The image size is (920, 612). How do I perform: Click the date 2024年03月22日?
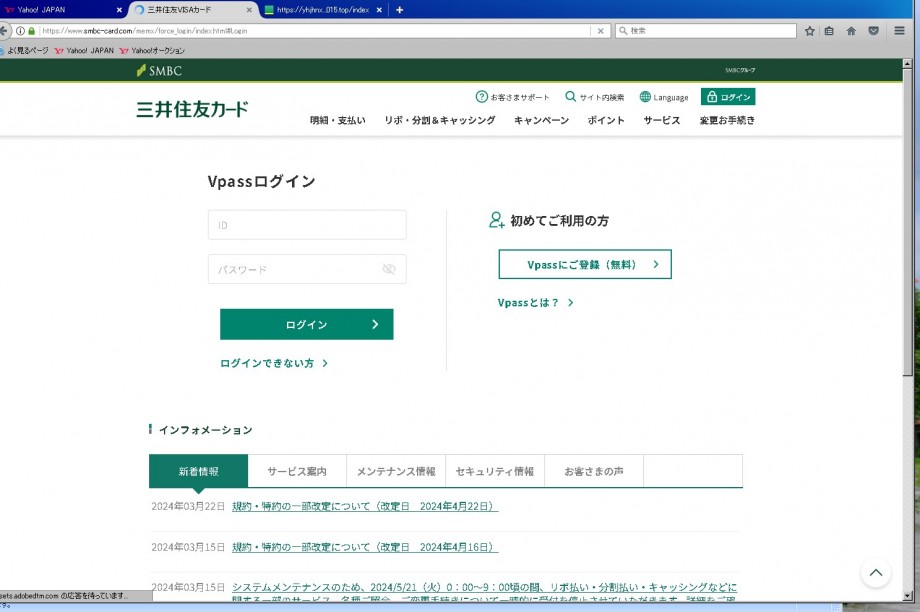[188, 506]
